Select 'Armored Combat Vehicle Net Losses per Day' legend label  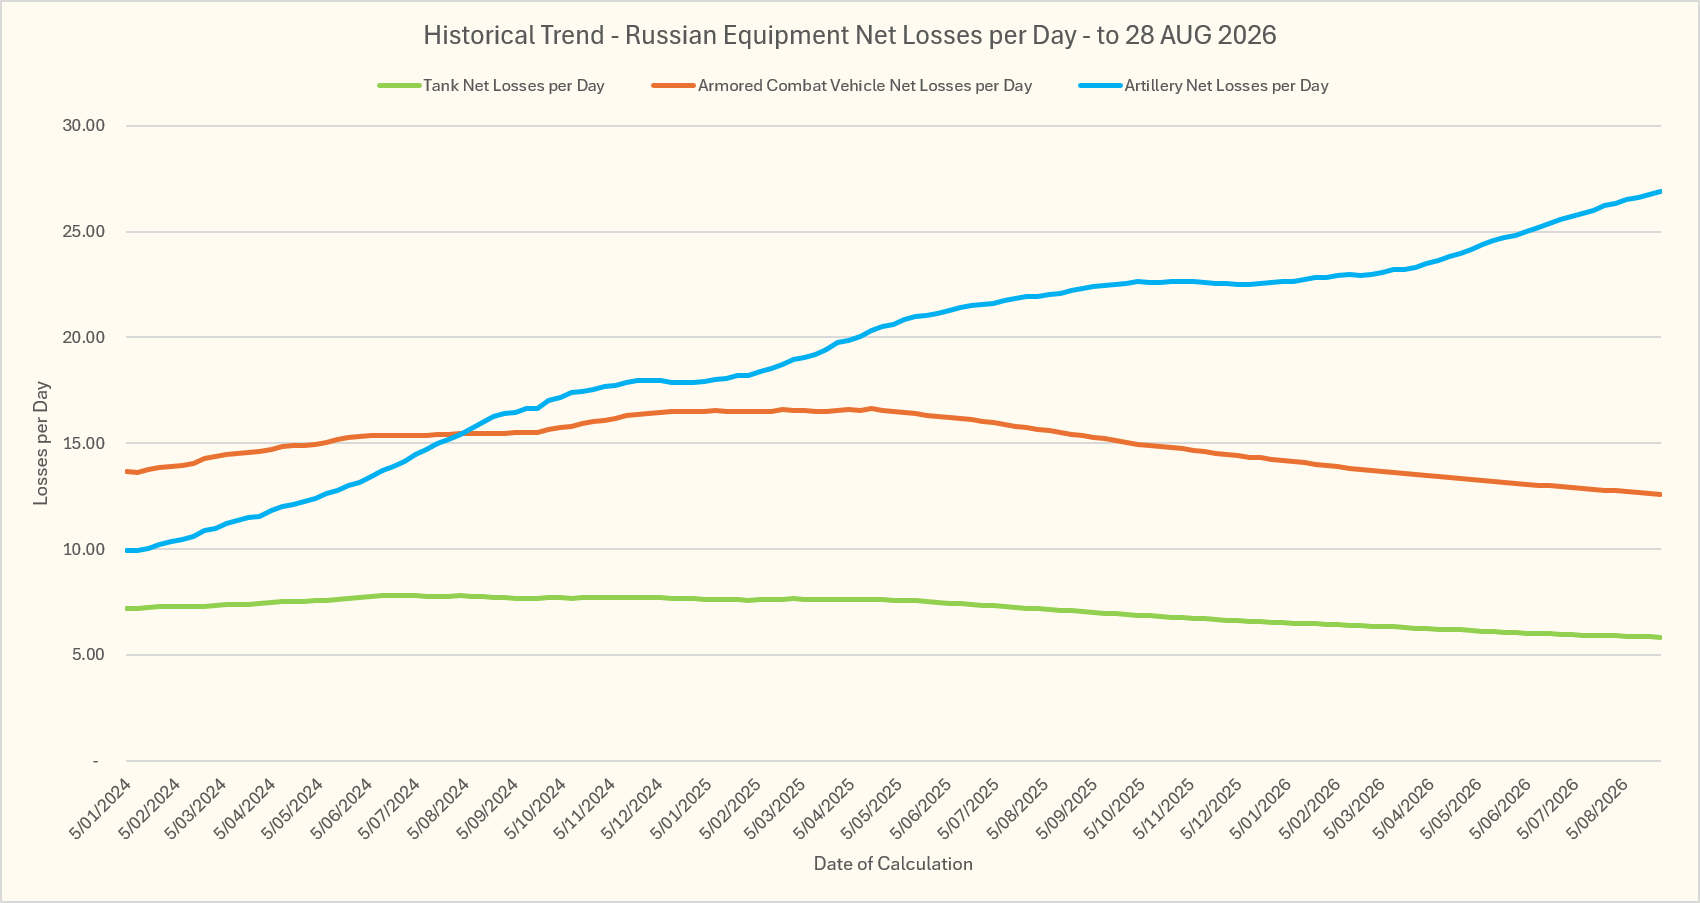(865, 86)
